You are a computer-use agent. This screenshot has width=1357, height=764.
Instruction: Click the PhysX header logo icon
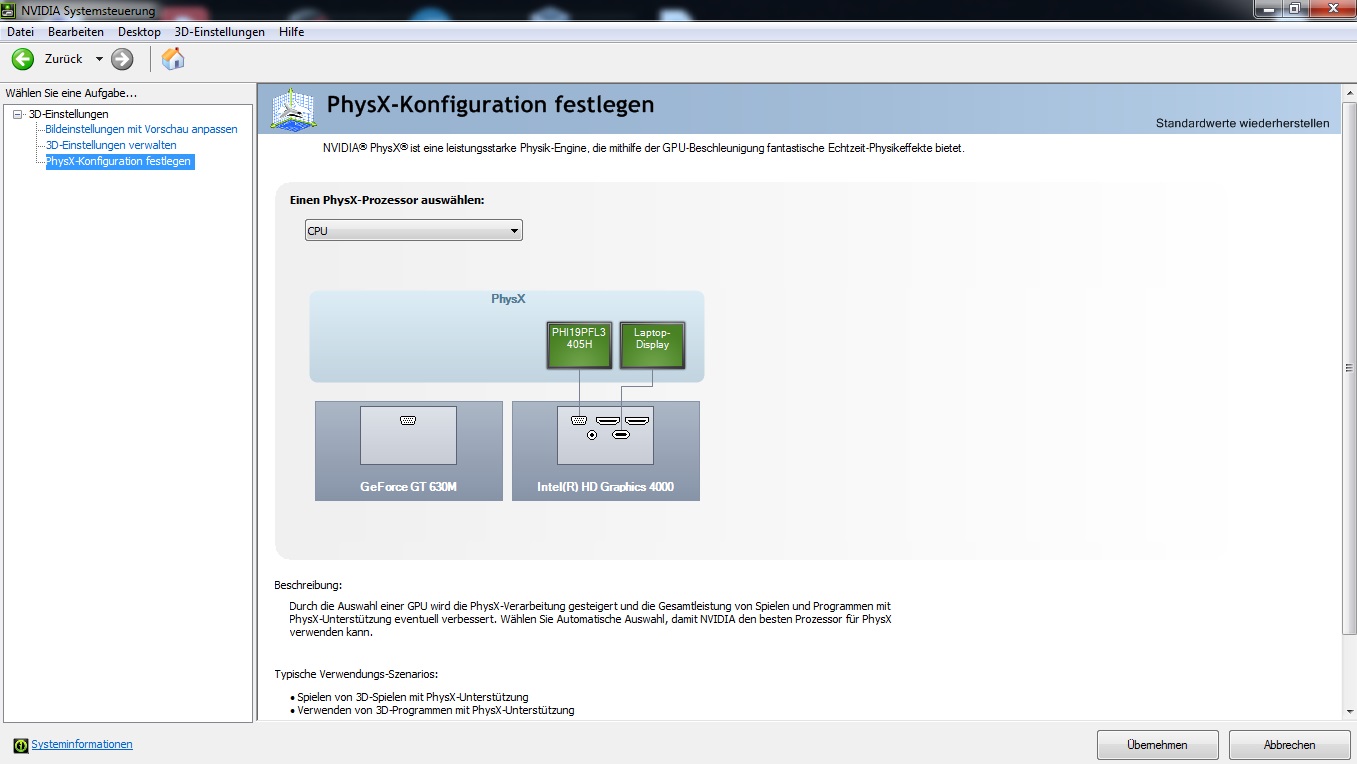click(x=294, y=108)
